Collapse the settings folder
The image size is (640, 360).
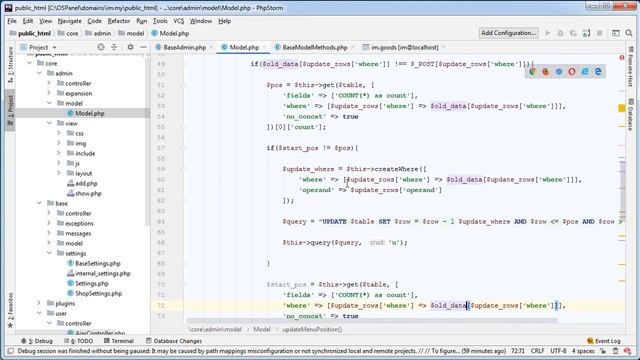(x=49, y=253)
